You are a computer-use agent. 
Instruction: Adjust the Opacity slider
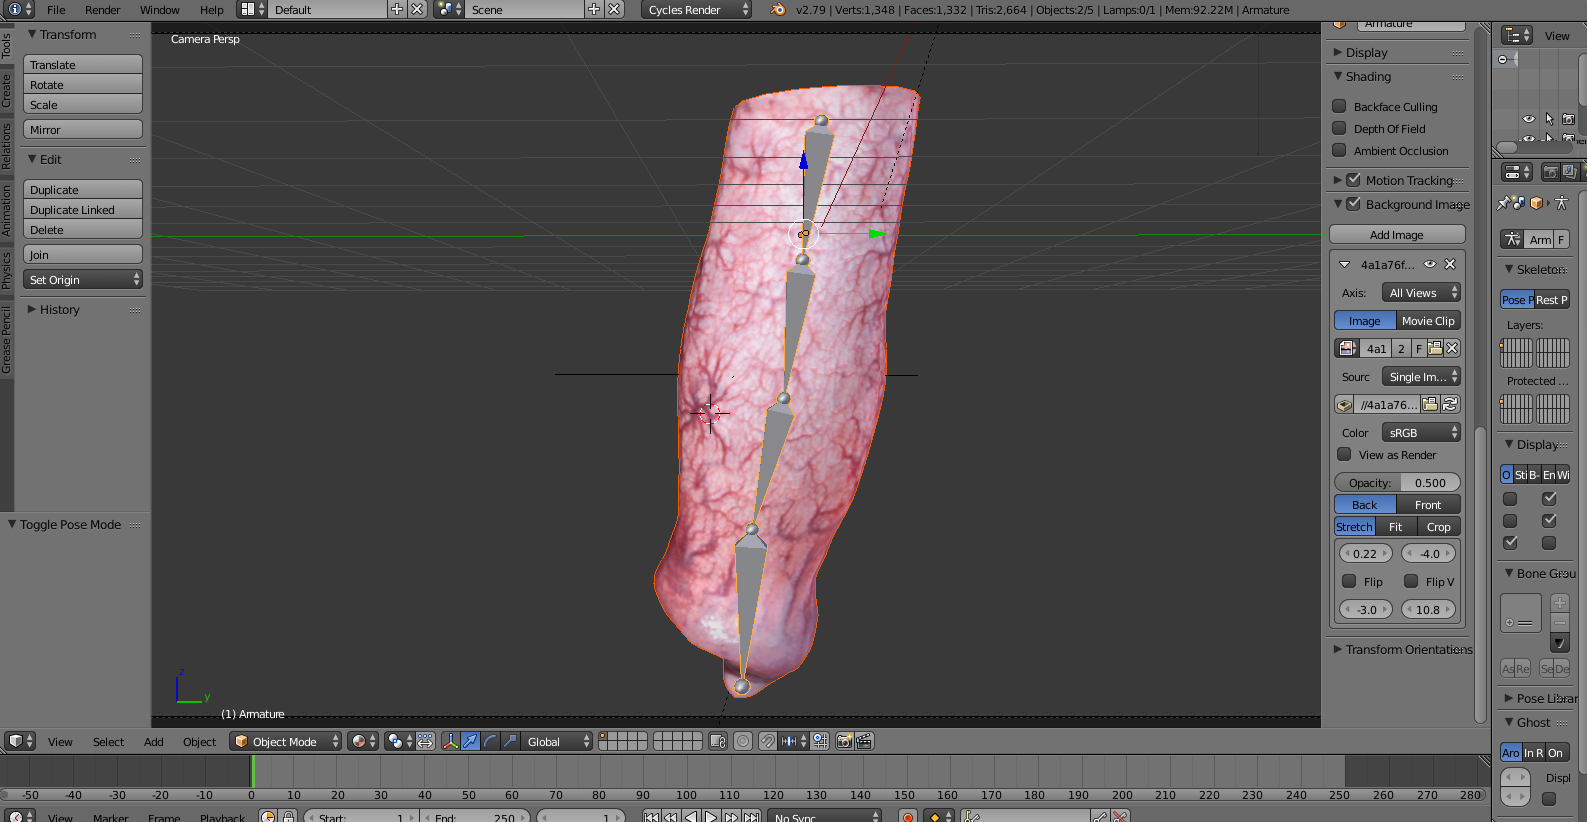pos(1397,482)
